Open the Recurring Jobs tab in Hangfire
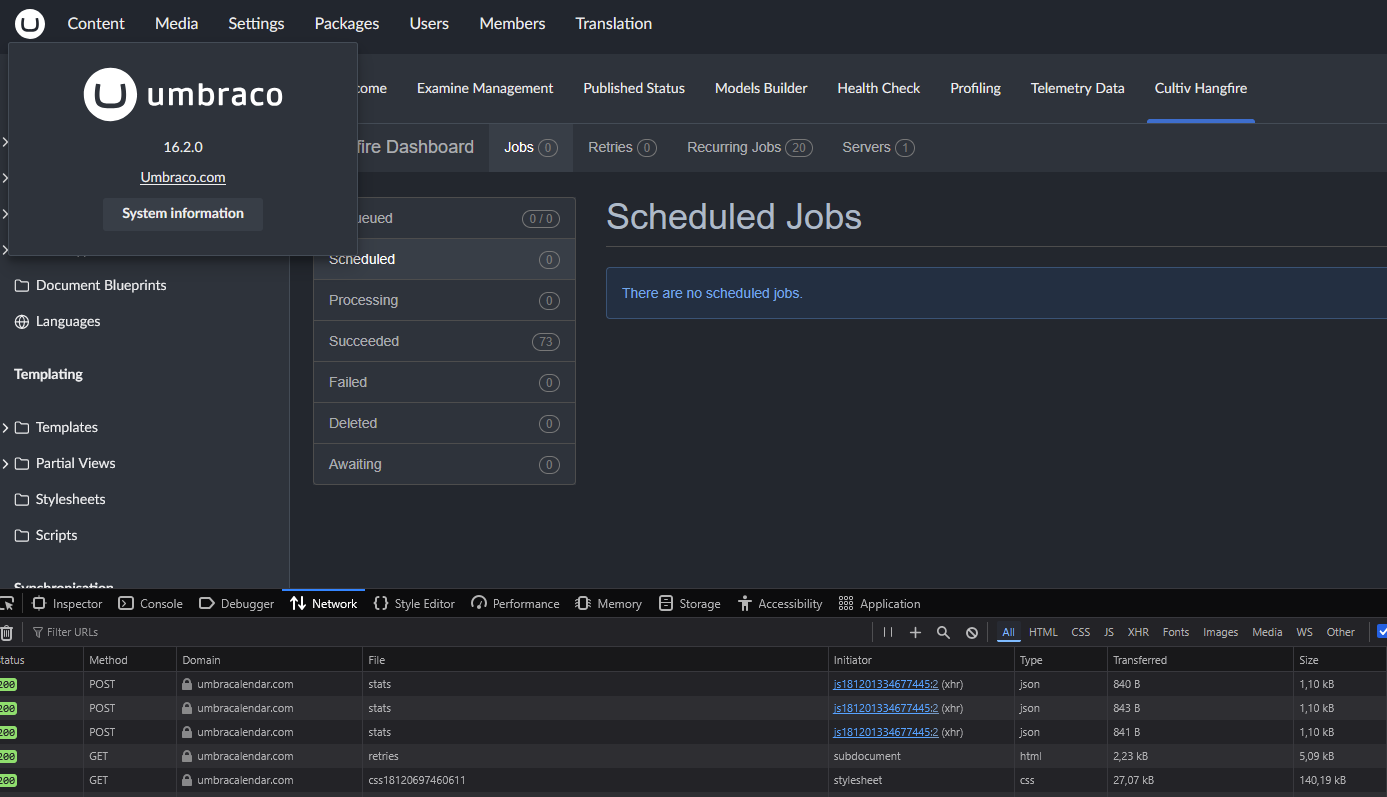This screenshot has width=1387, height=797. (748, 148)
